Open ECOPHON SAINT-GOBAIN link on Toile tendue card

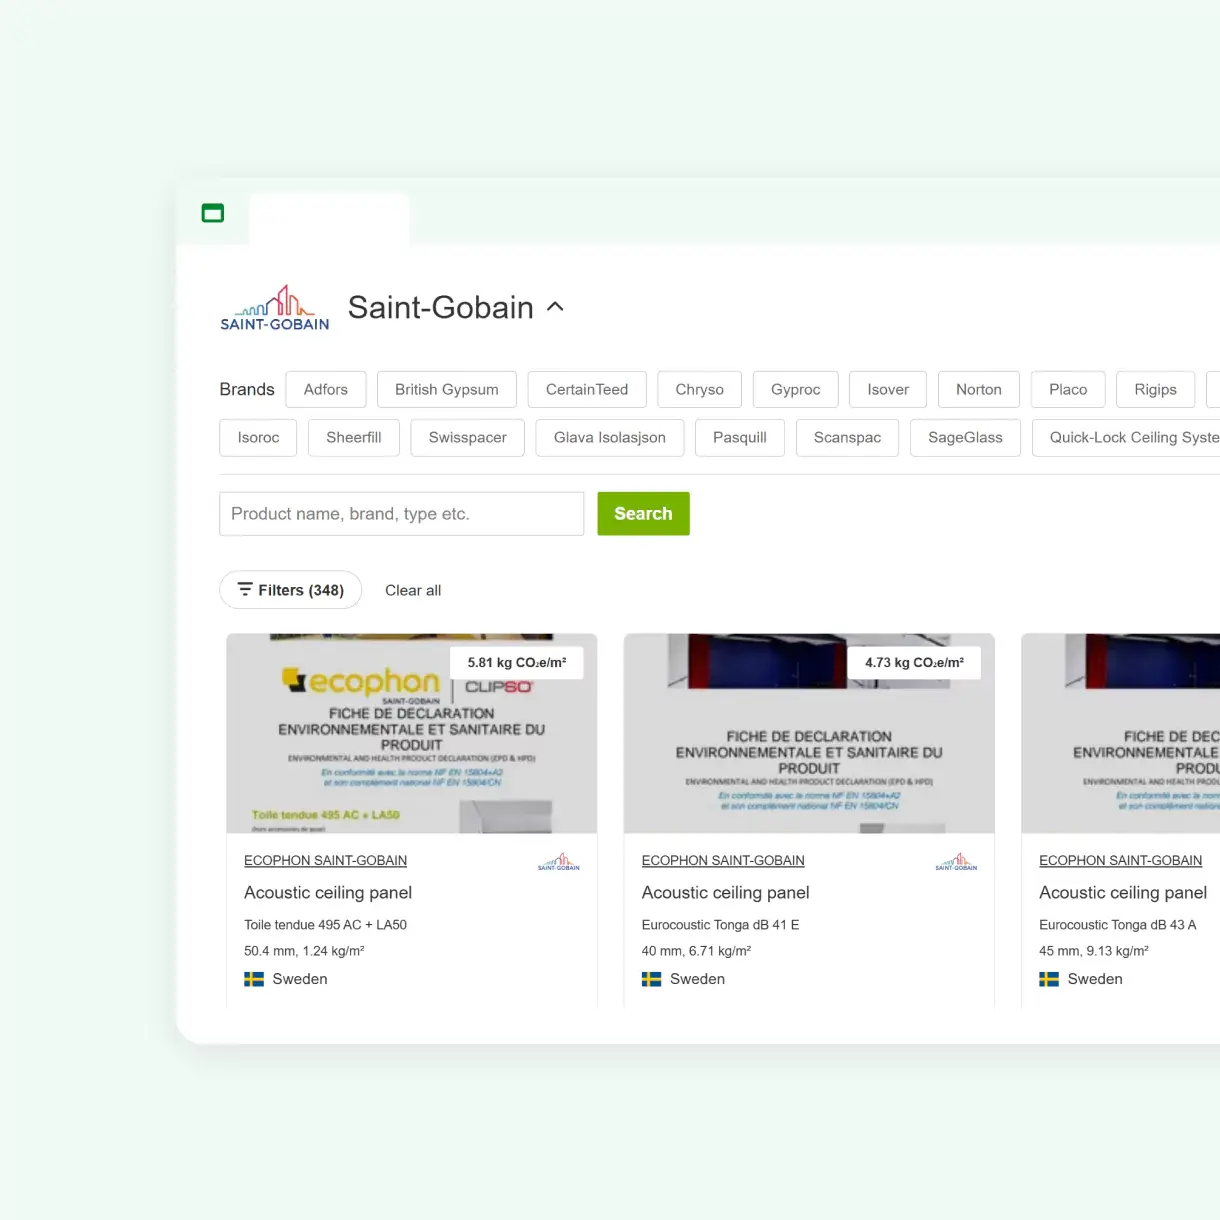[326, 861]
